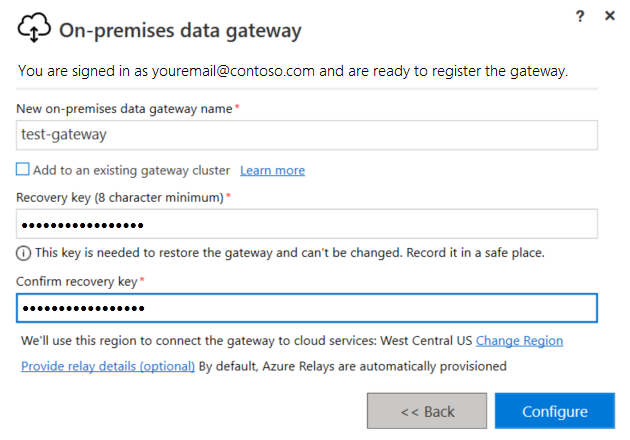
Task: Click the cloud gateway logo icon
Action: [x=34, y=31]
